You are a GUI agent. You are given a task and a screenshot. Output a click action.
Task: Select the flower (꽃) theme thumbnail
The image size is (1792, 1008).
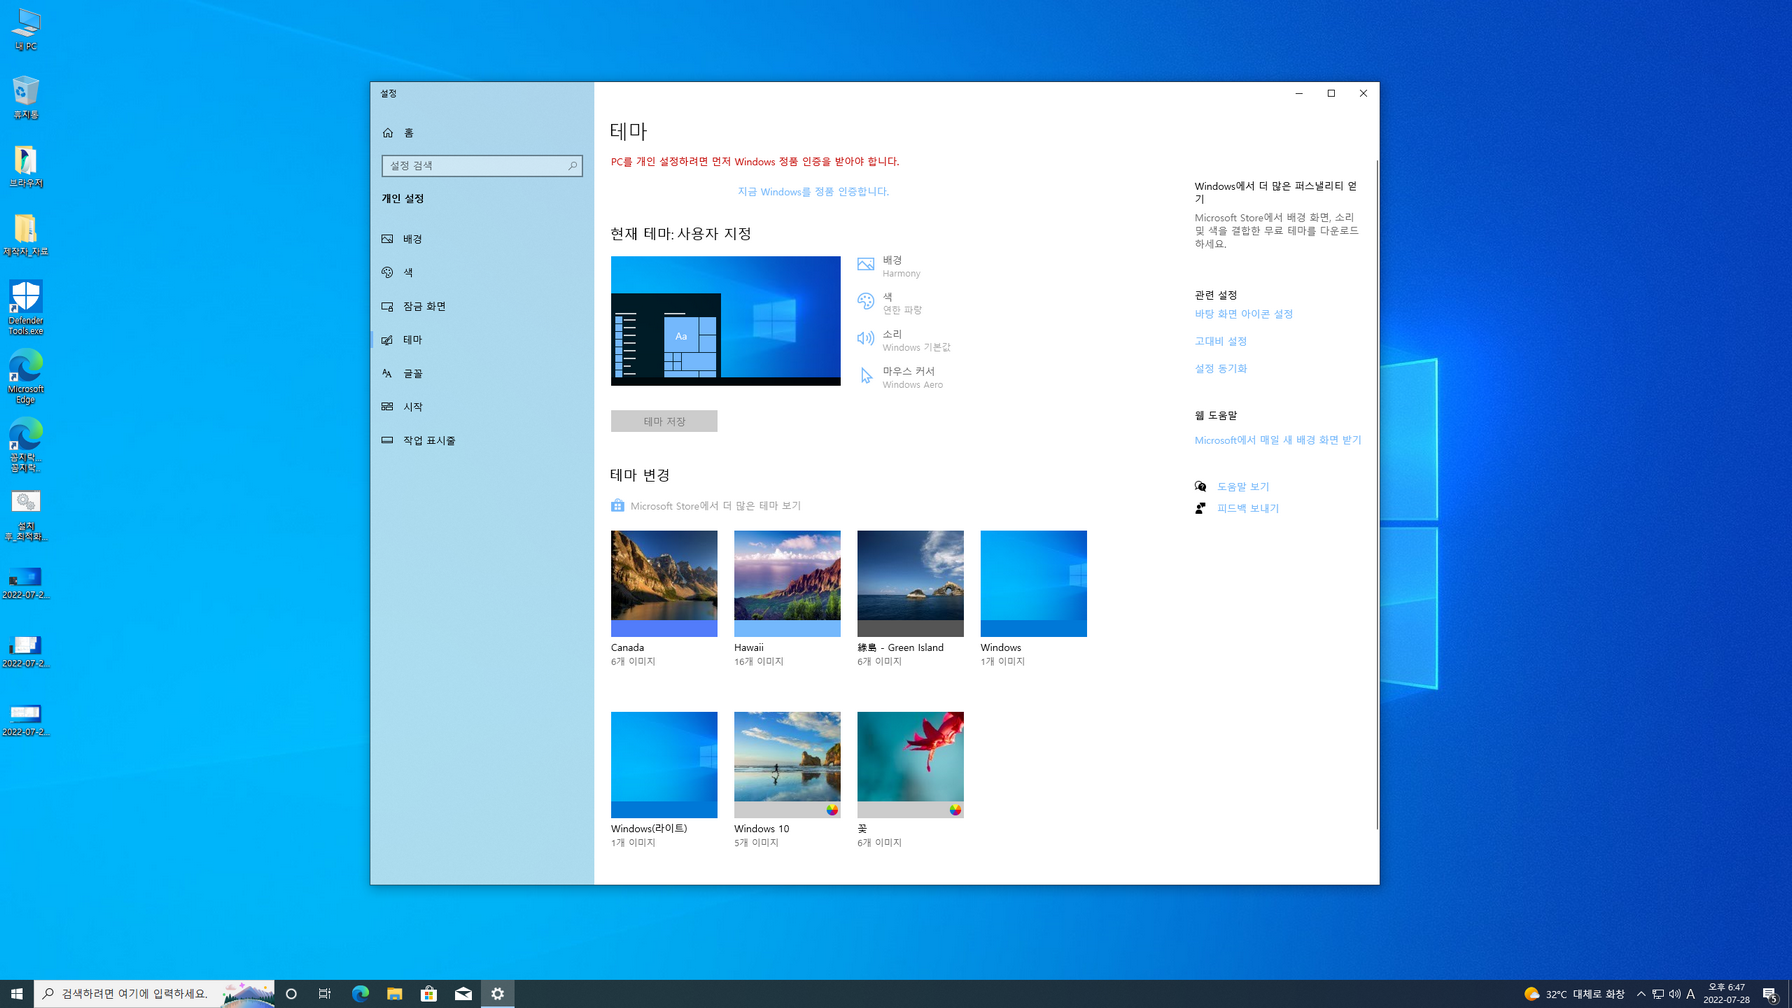pos(910,765)
